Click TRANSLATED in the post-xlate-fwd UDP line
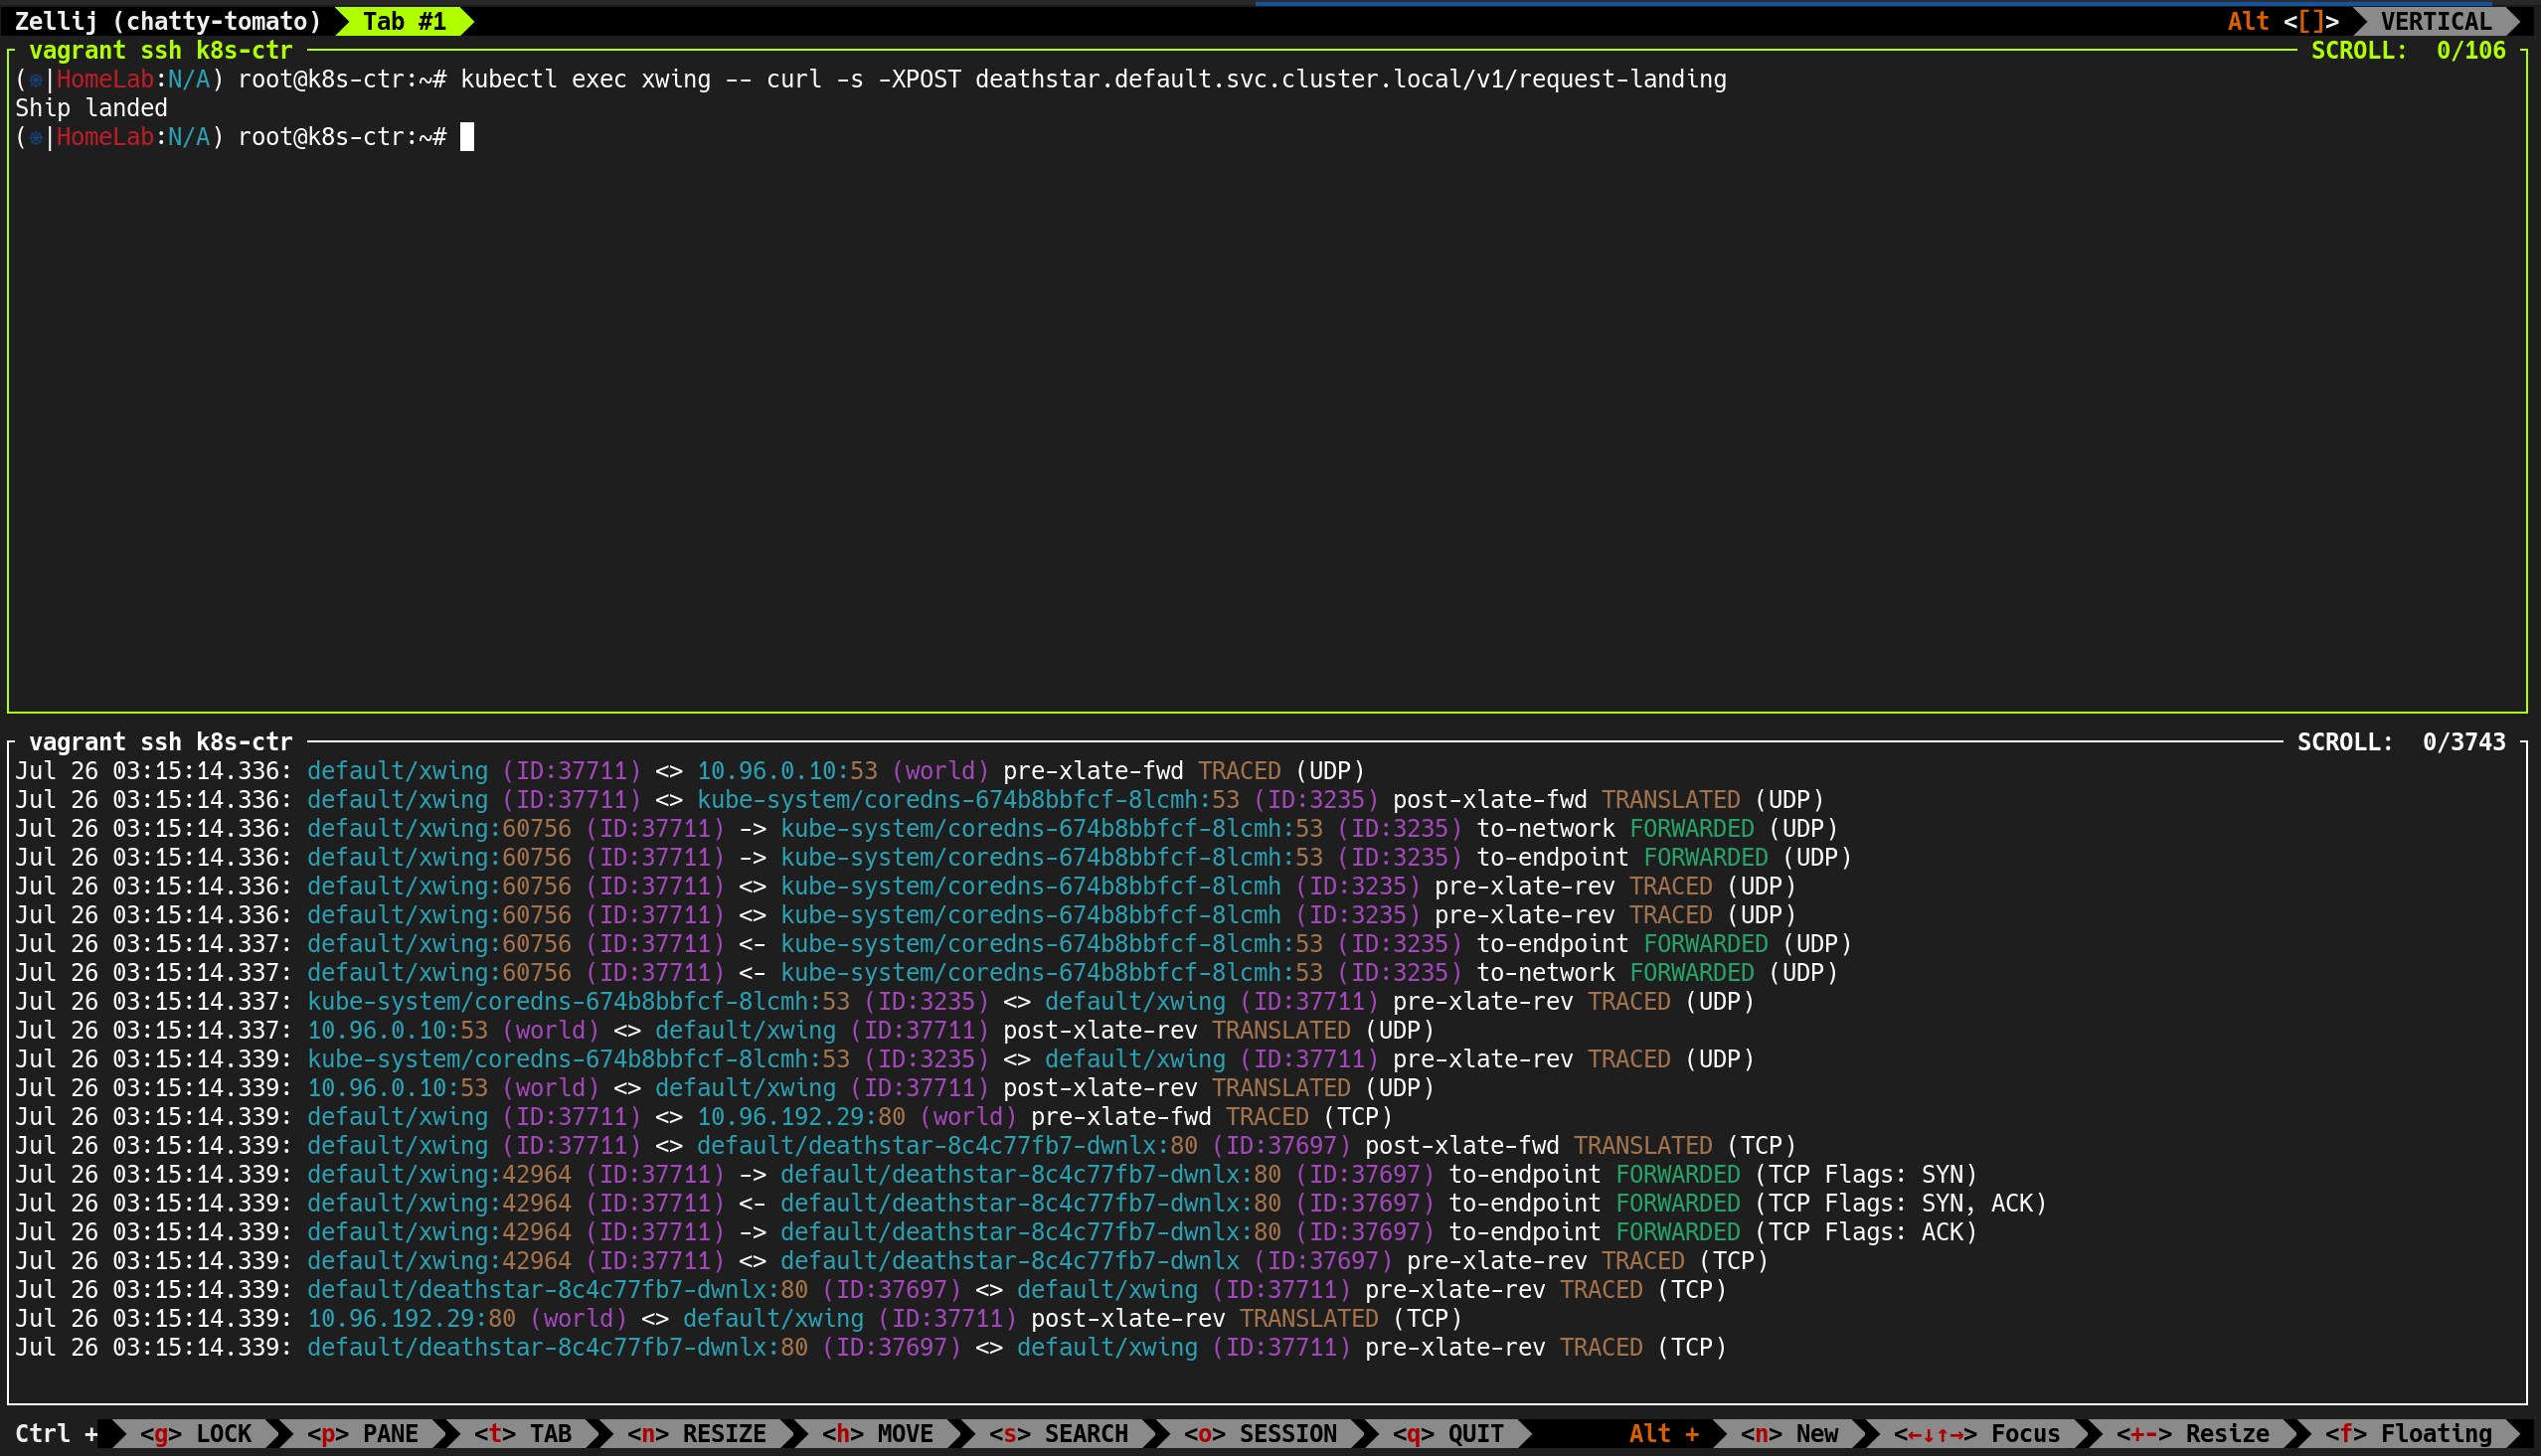Image resolution: width=2541 pixels, height=1456 pixels. pos(1671,800)
